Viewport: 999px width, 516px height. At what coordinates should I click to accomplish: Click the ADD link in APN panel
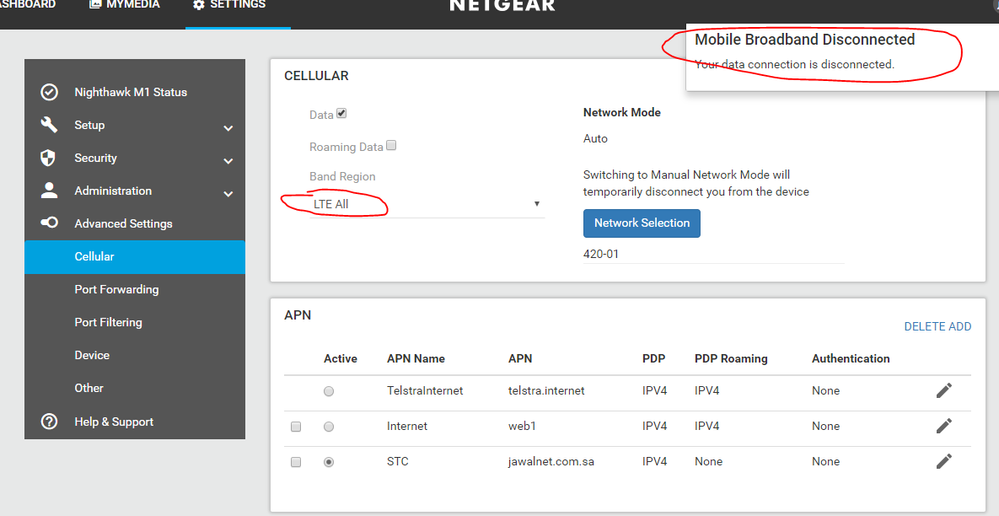click(x=960, y=326)
